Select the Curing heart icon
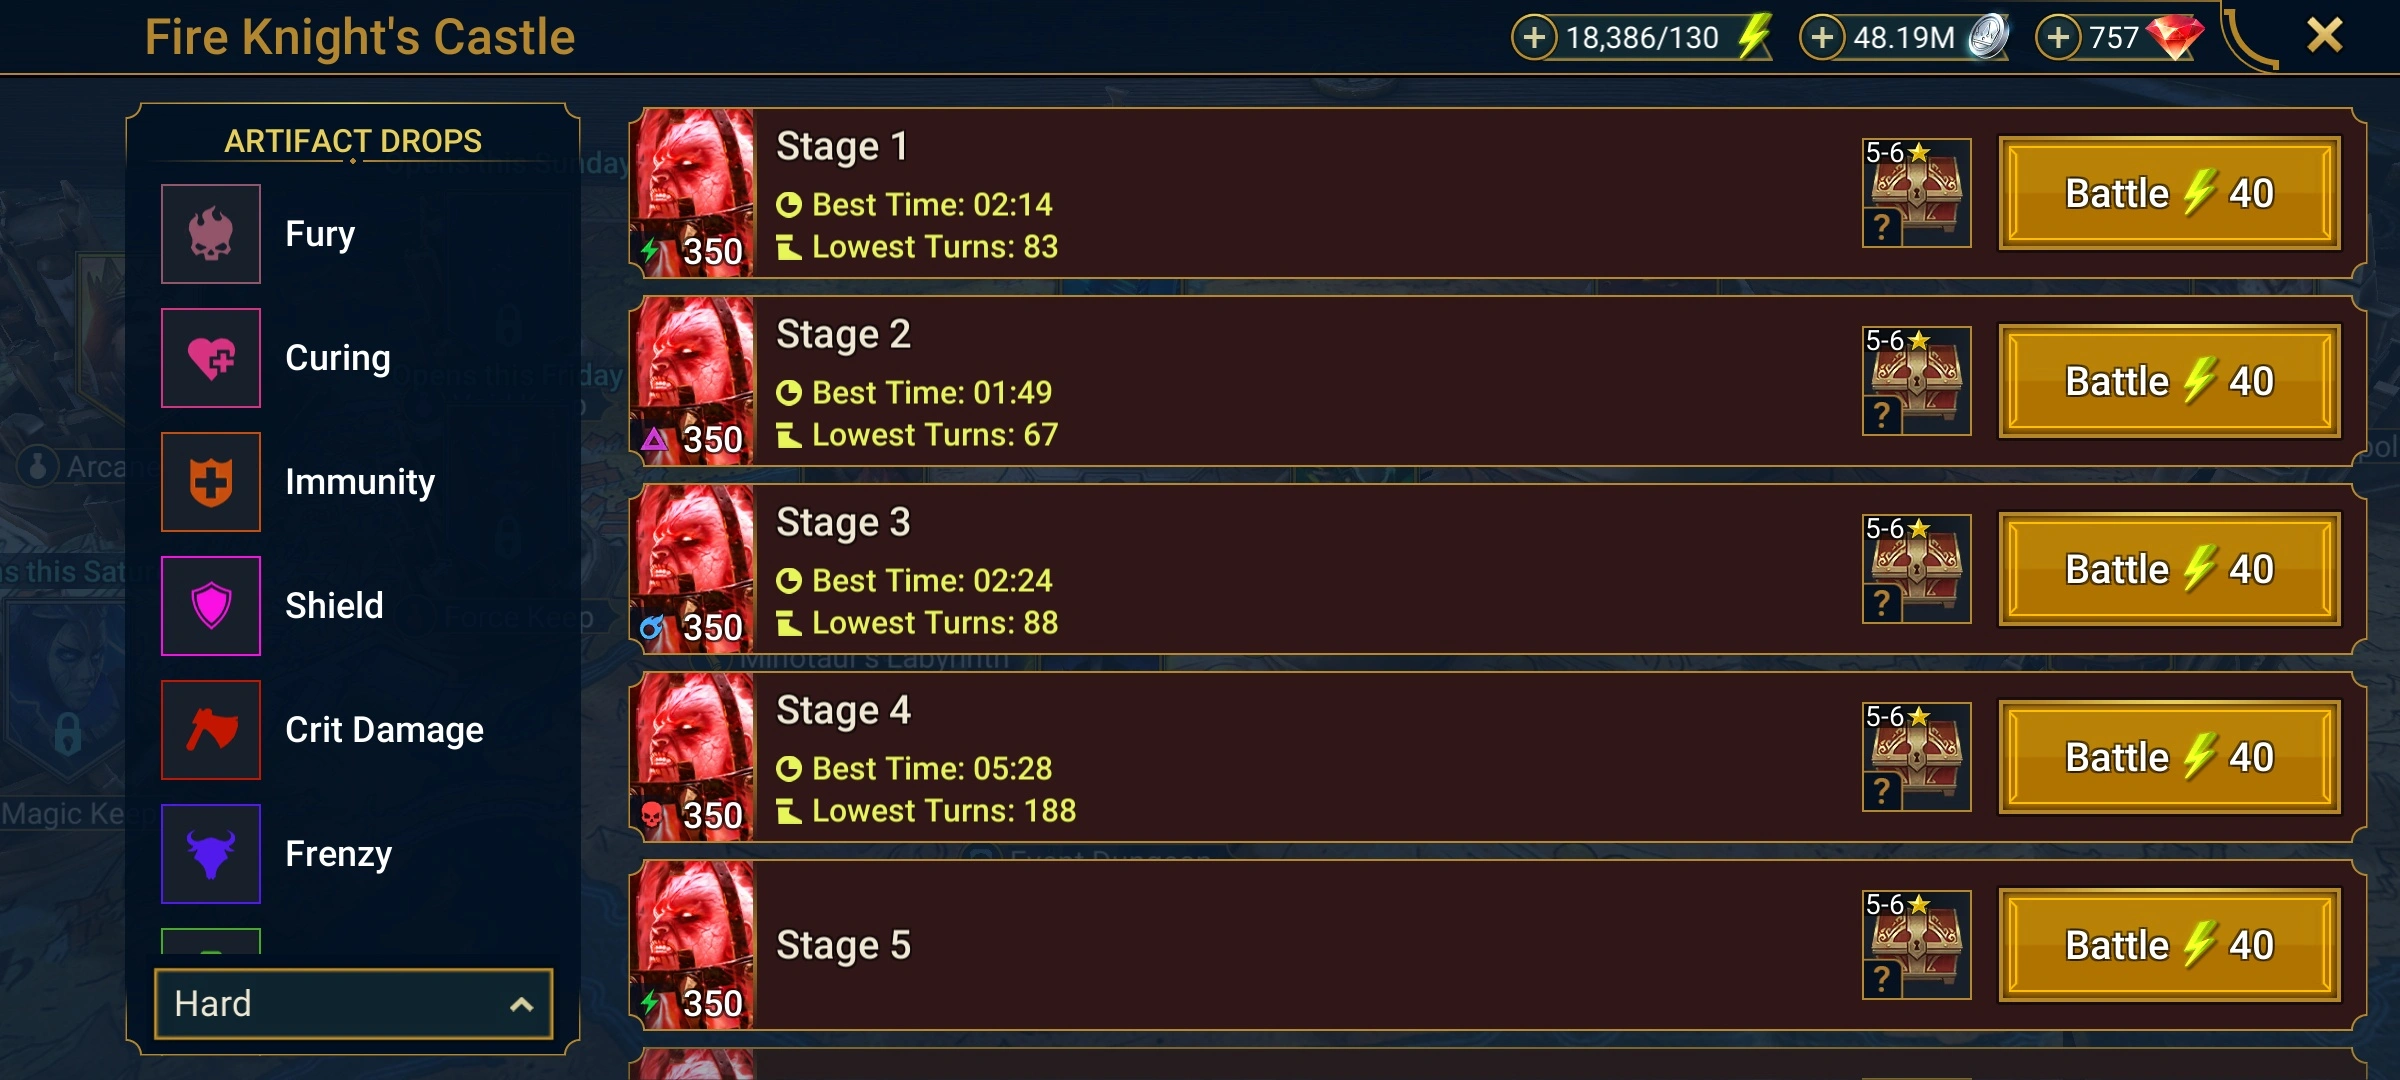The height and width of the screenshot is (1080, 2400). 211,358
